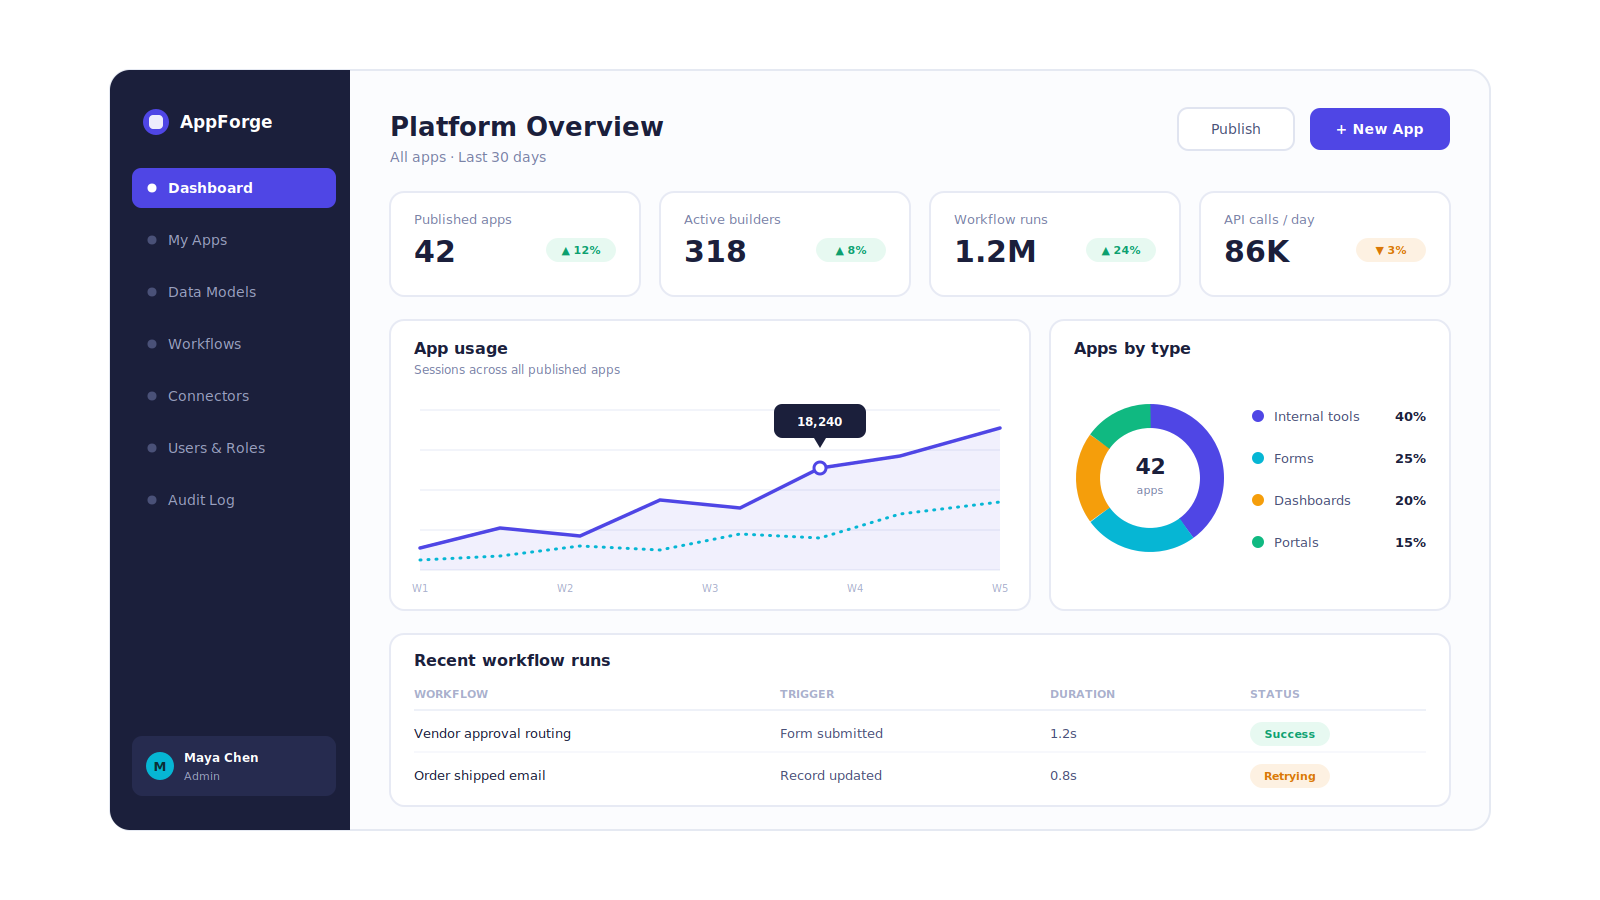Select the Dashboards legend label
The image size is (1600, 900).
1312,500
